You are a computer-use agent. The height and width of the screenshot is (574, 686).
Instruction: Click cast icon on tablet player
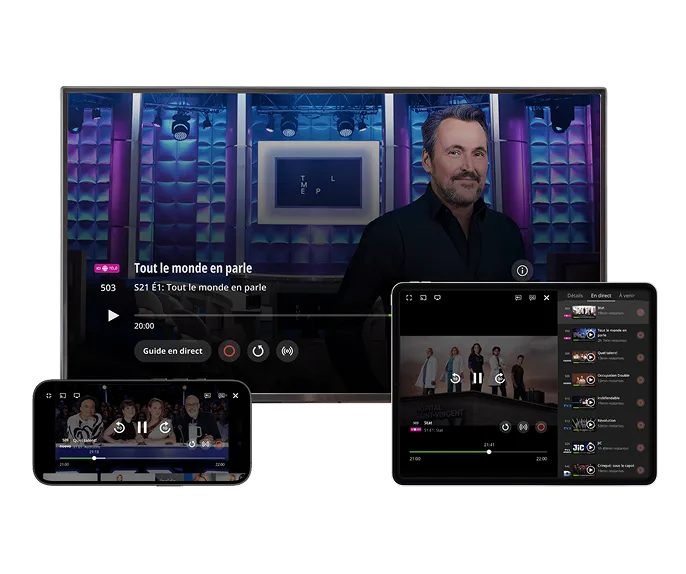423,298
